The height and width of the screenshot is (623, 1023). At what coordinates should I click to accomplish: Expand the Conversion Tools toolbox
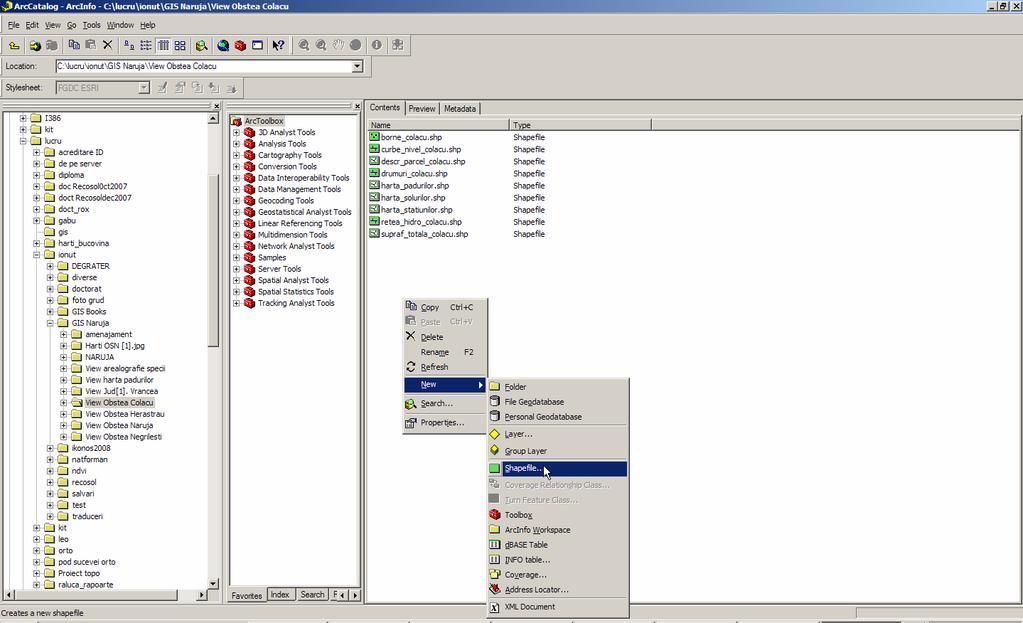tap(236, 166)
